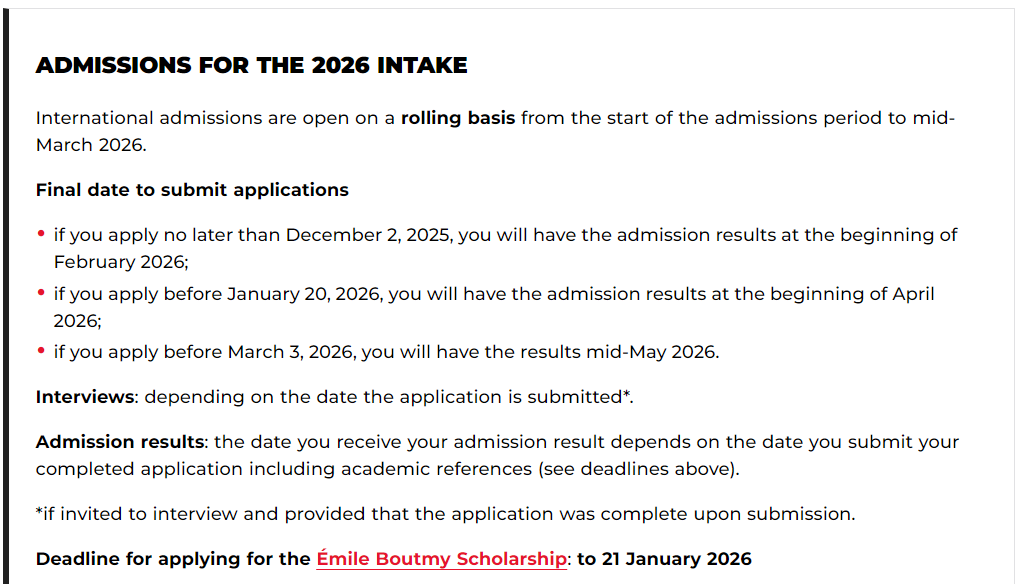Click the asterisk footnote about interview invitations
Image resolution: width=1021 pixels, height=584 pixels.
pos(445,514)
